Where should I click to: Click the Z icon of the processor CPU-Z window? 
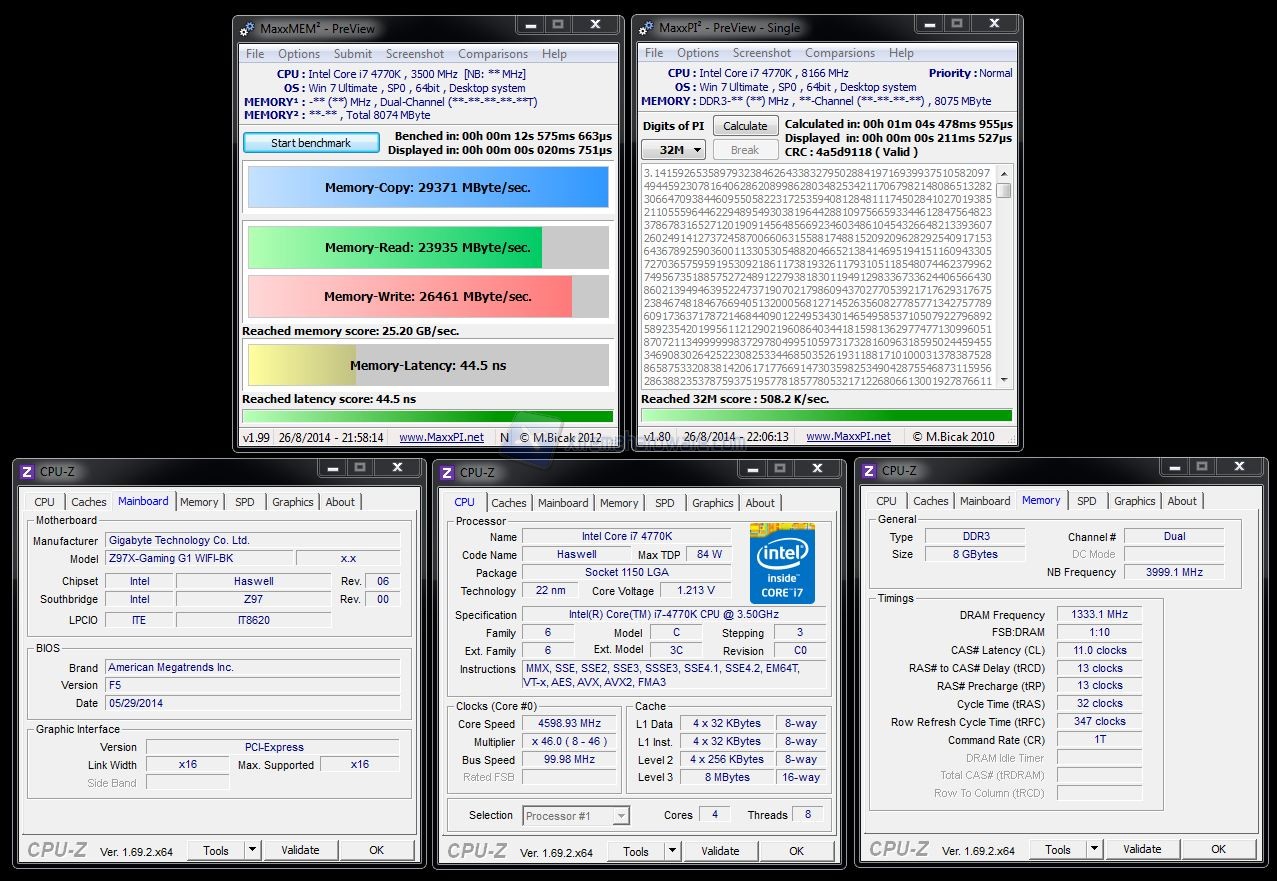point(447,472)
